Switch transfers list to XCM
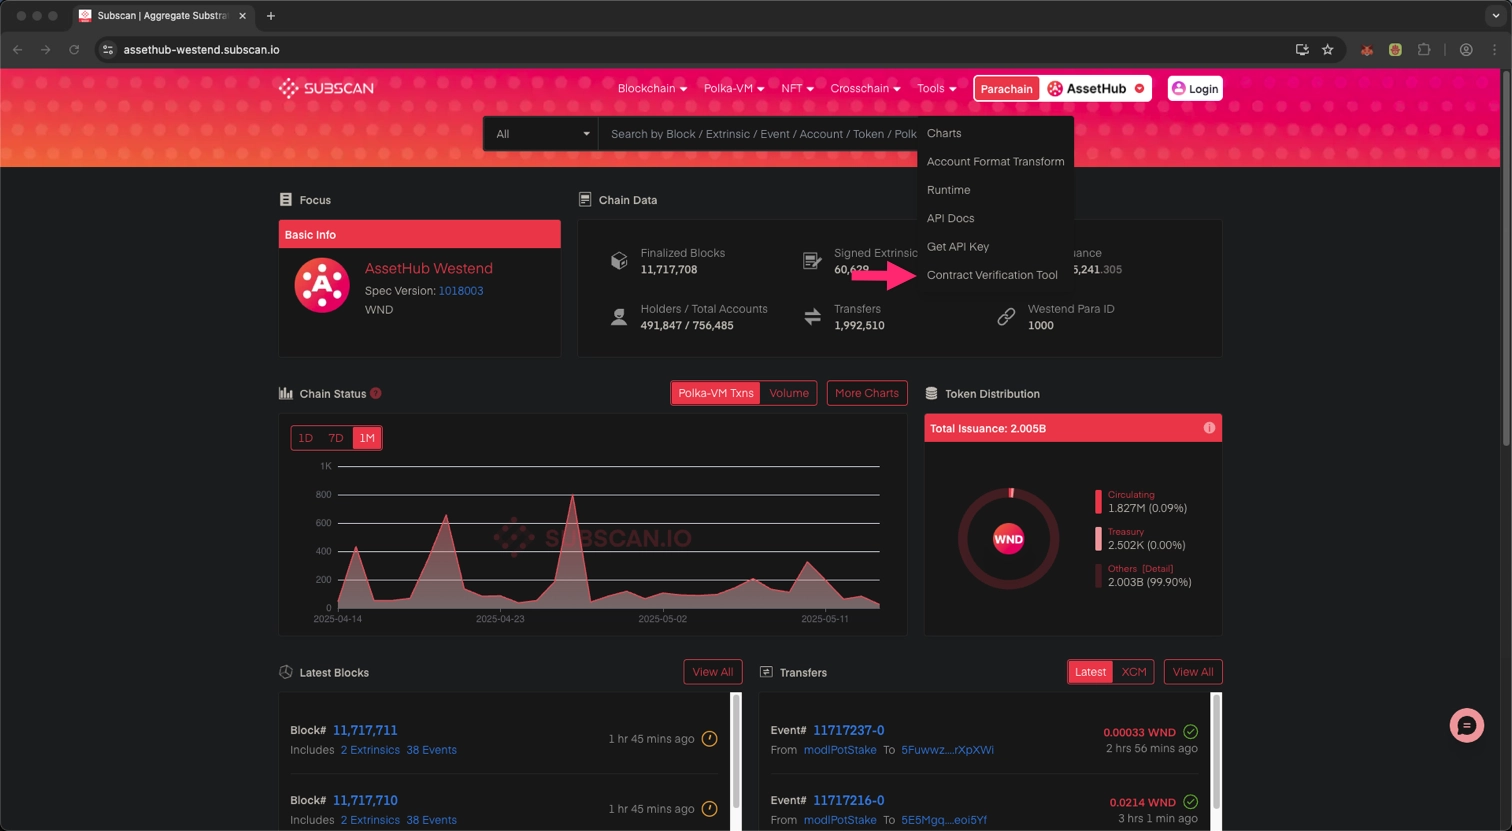 [x=1134, y=672]
